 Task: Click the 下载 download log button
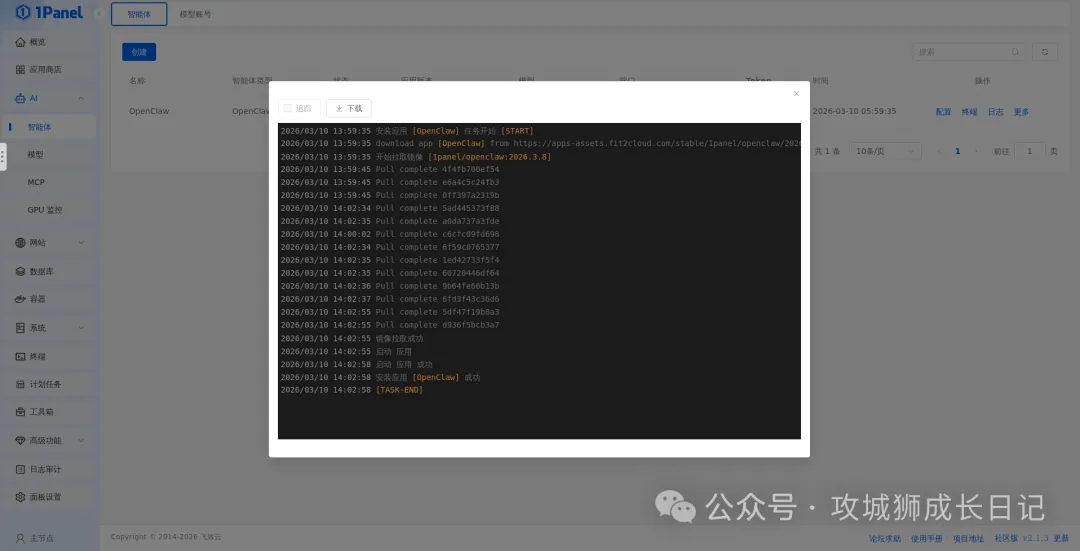pos(349,108)
